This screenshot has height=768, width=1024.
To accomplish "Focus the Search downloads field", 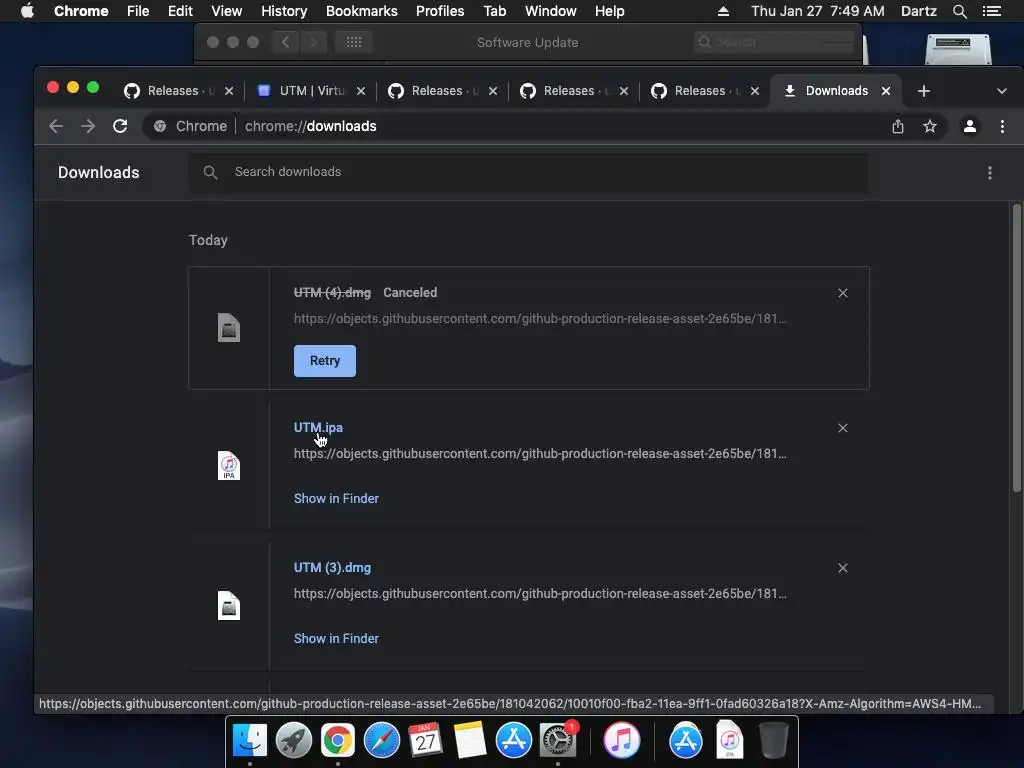I will coord(528,172).
